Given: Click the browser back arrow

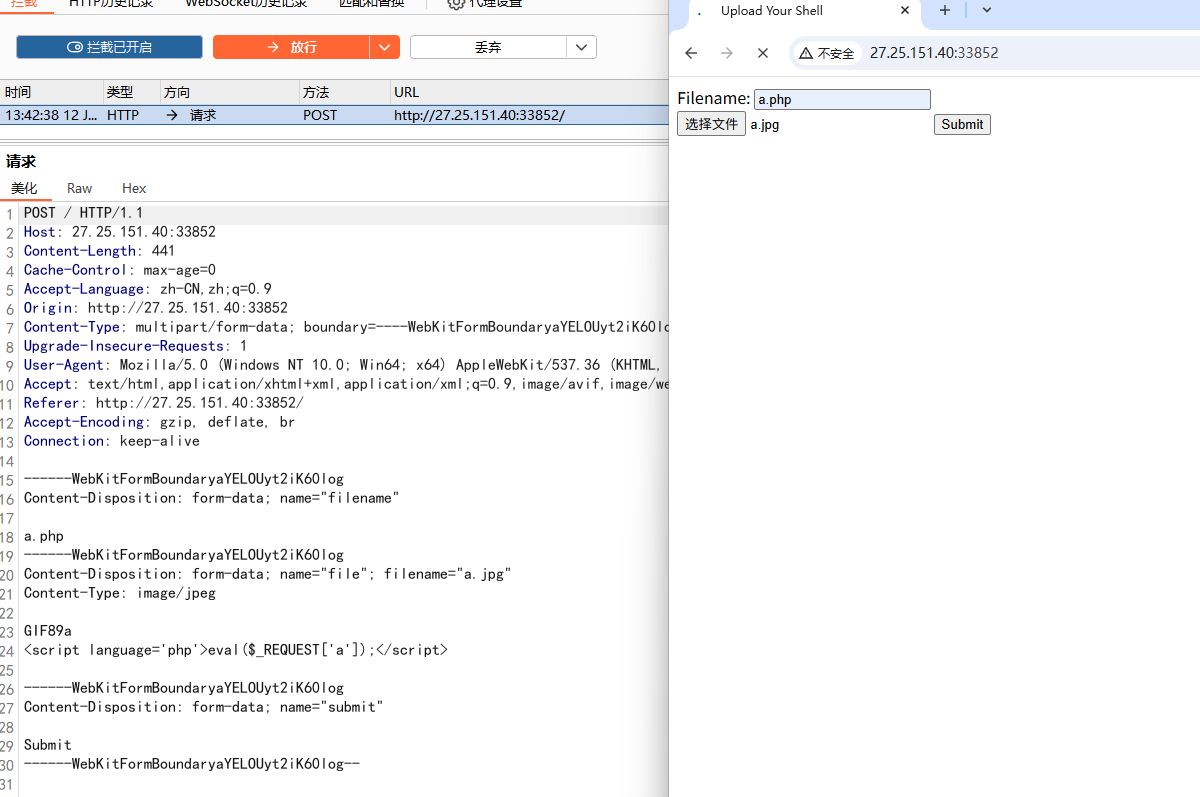Looking at the screenshot, I should [x=691, y=53].
